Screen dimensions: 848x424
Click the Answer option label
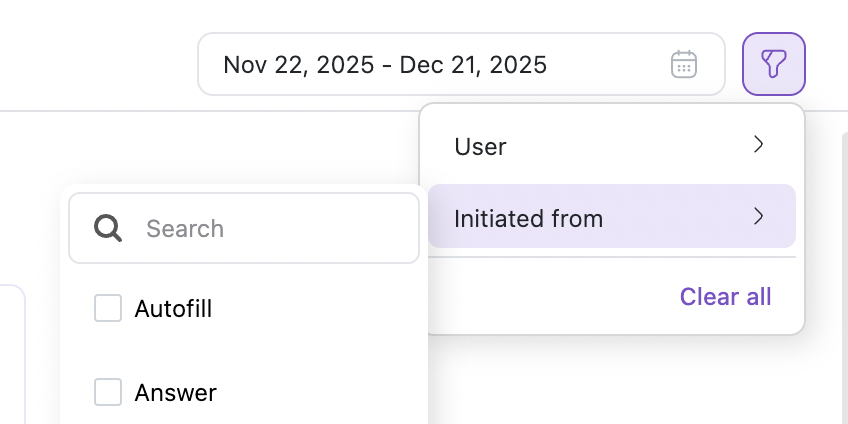click(175, 393)
